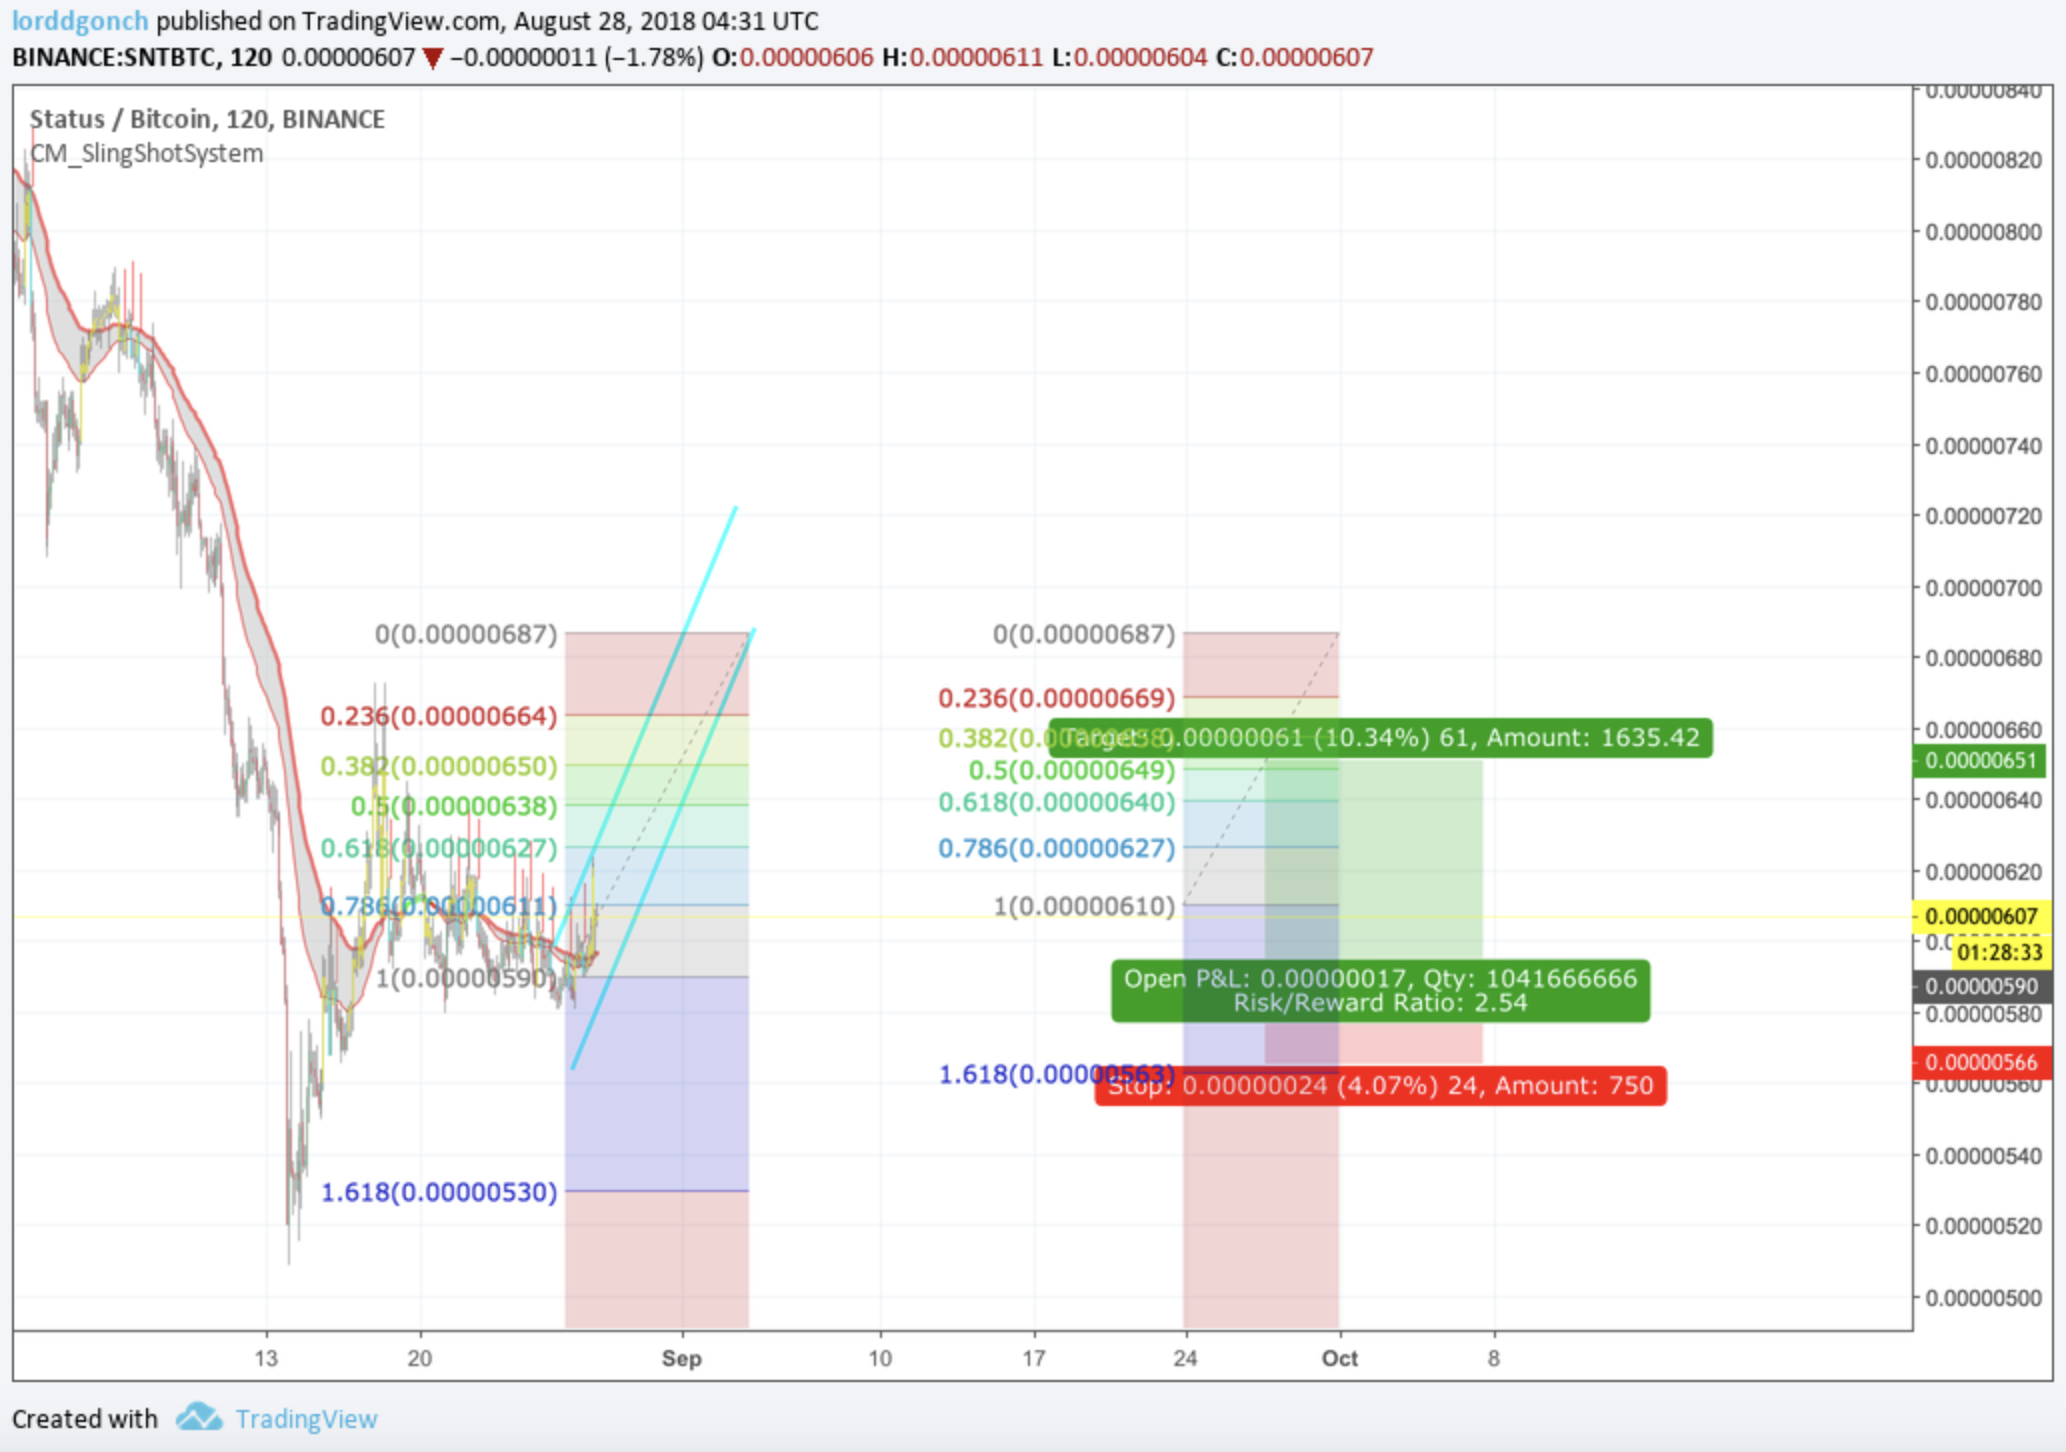Screen dimensions: 2066x1452
Task: Click the Oct marker on time axis
Action: [1339, 1358]
